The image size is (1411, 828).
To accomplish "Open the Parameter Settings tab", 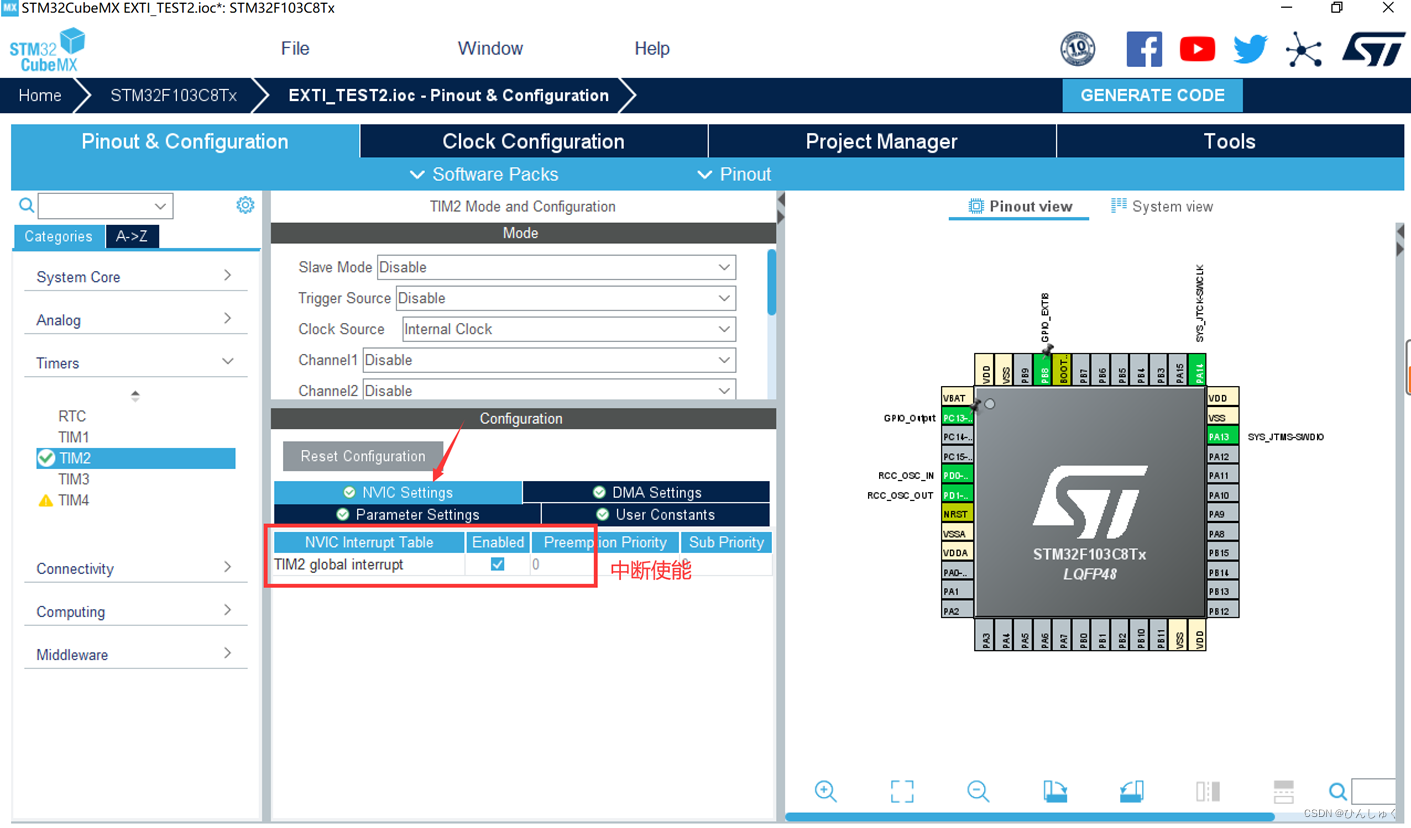I will pos(407,514).
